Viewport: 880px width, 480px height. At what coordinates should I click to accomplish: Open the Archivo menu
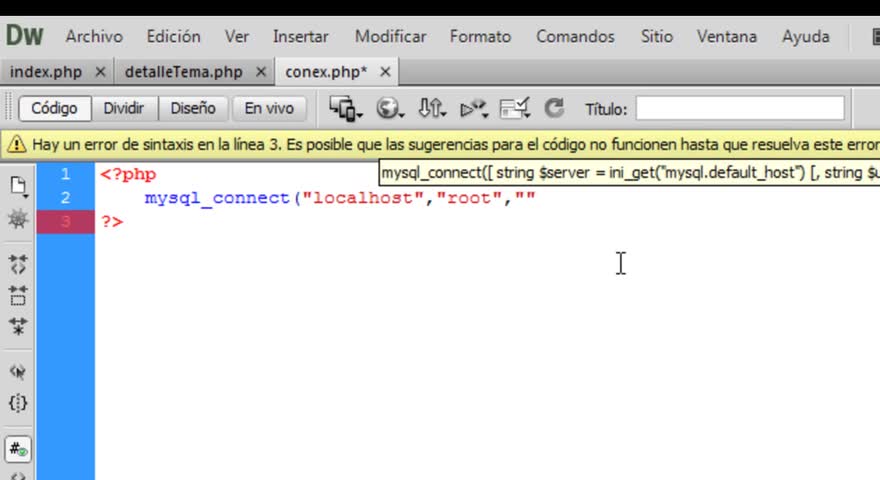[x=94, y=36]
